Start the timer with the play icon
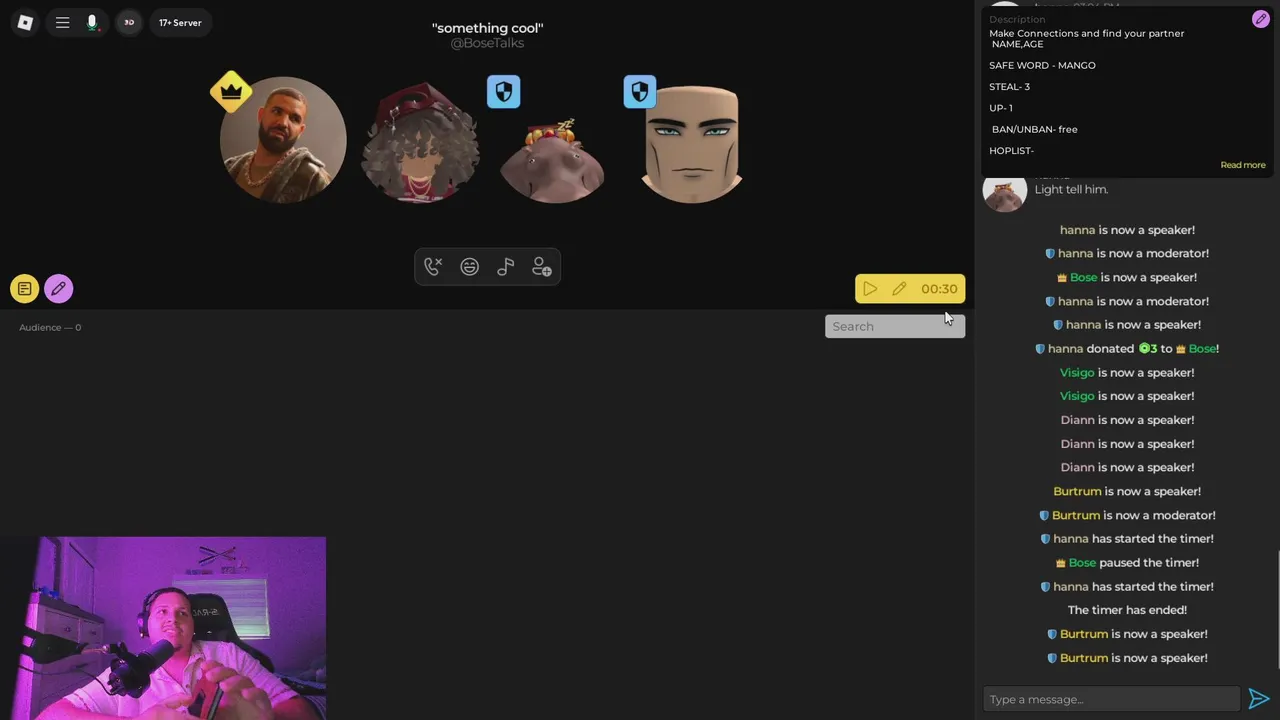 (870, 289)
